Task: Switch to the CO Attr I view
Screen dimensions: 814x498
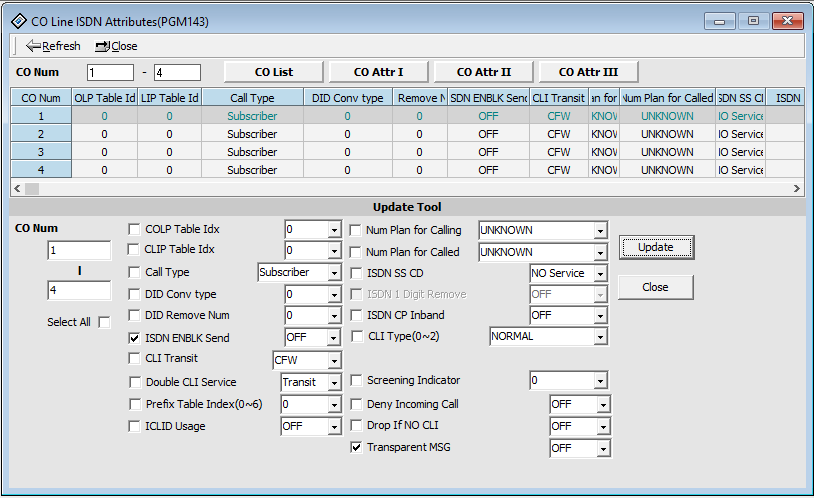Action: click(x=378, y=72)
